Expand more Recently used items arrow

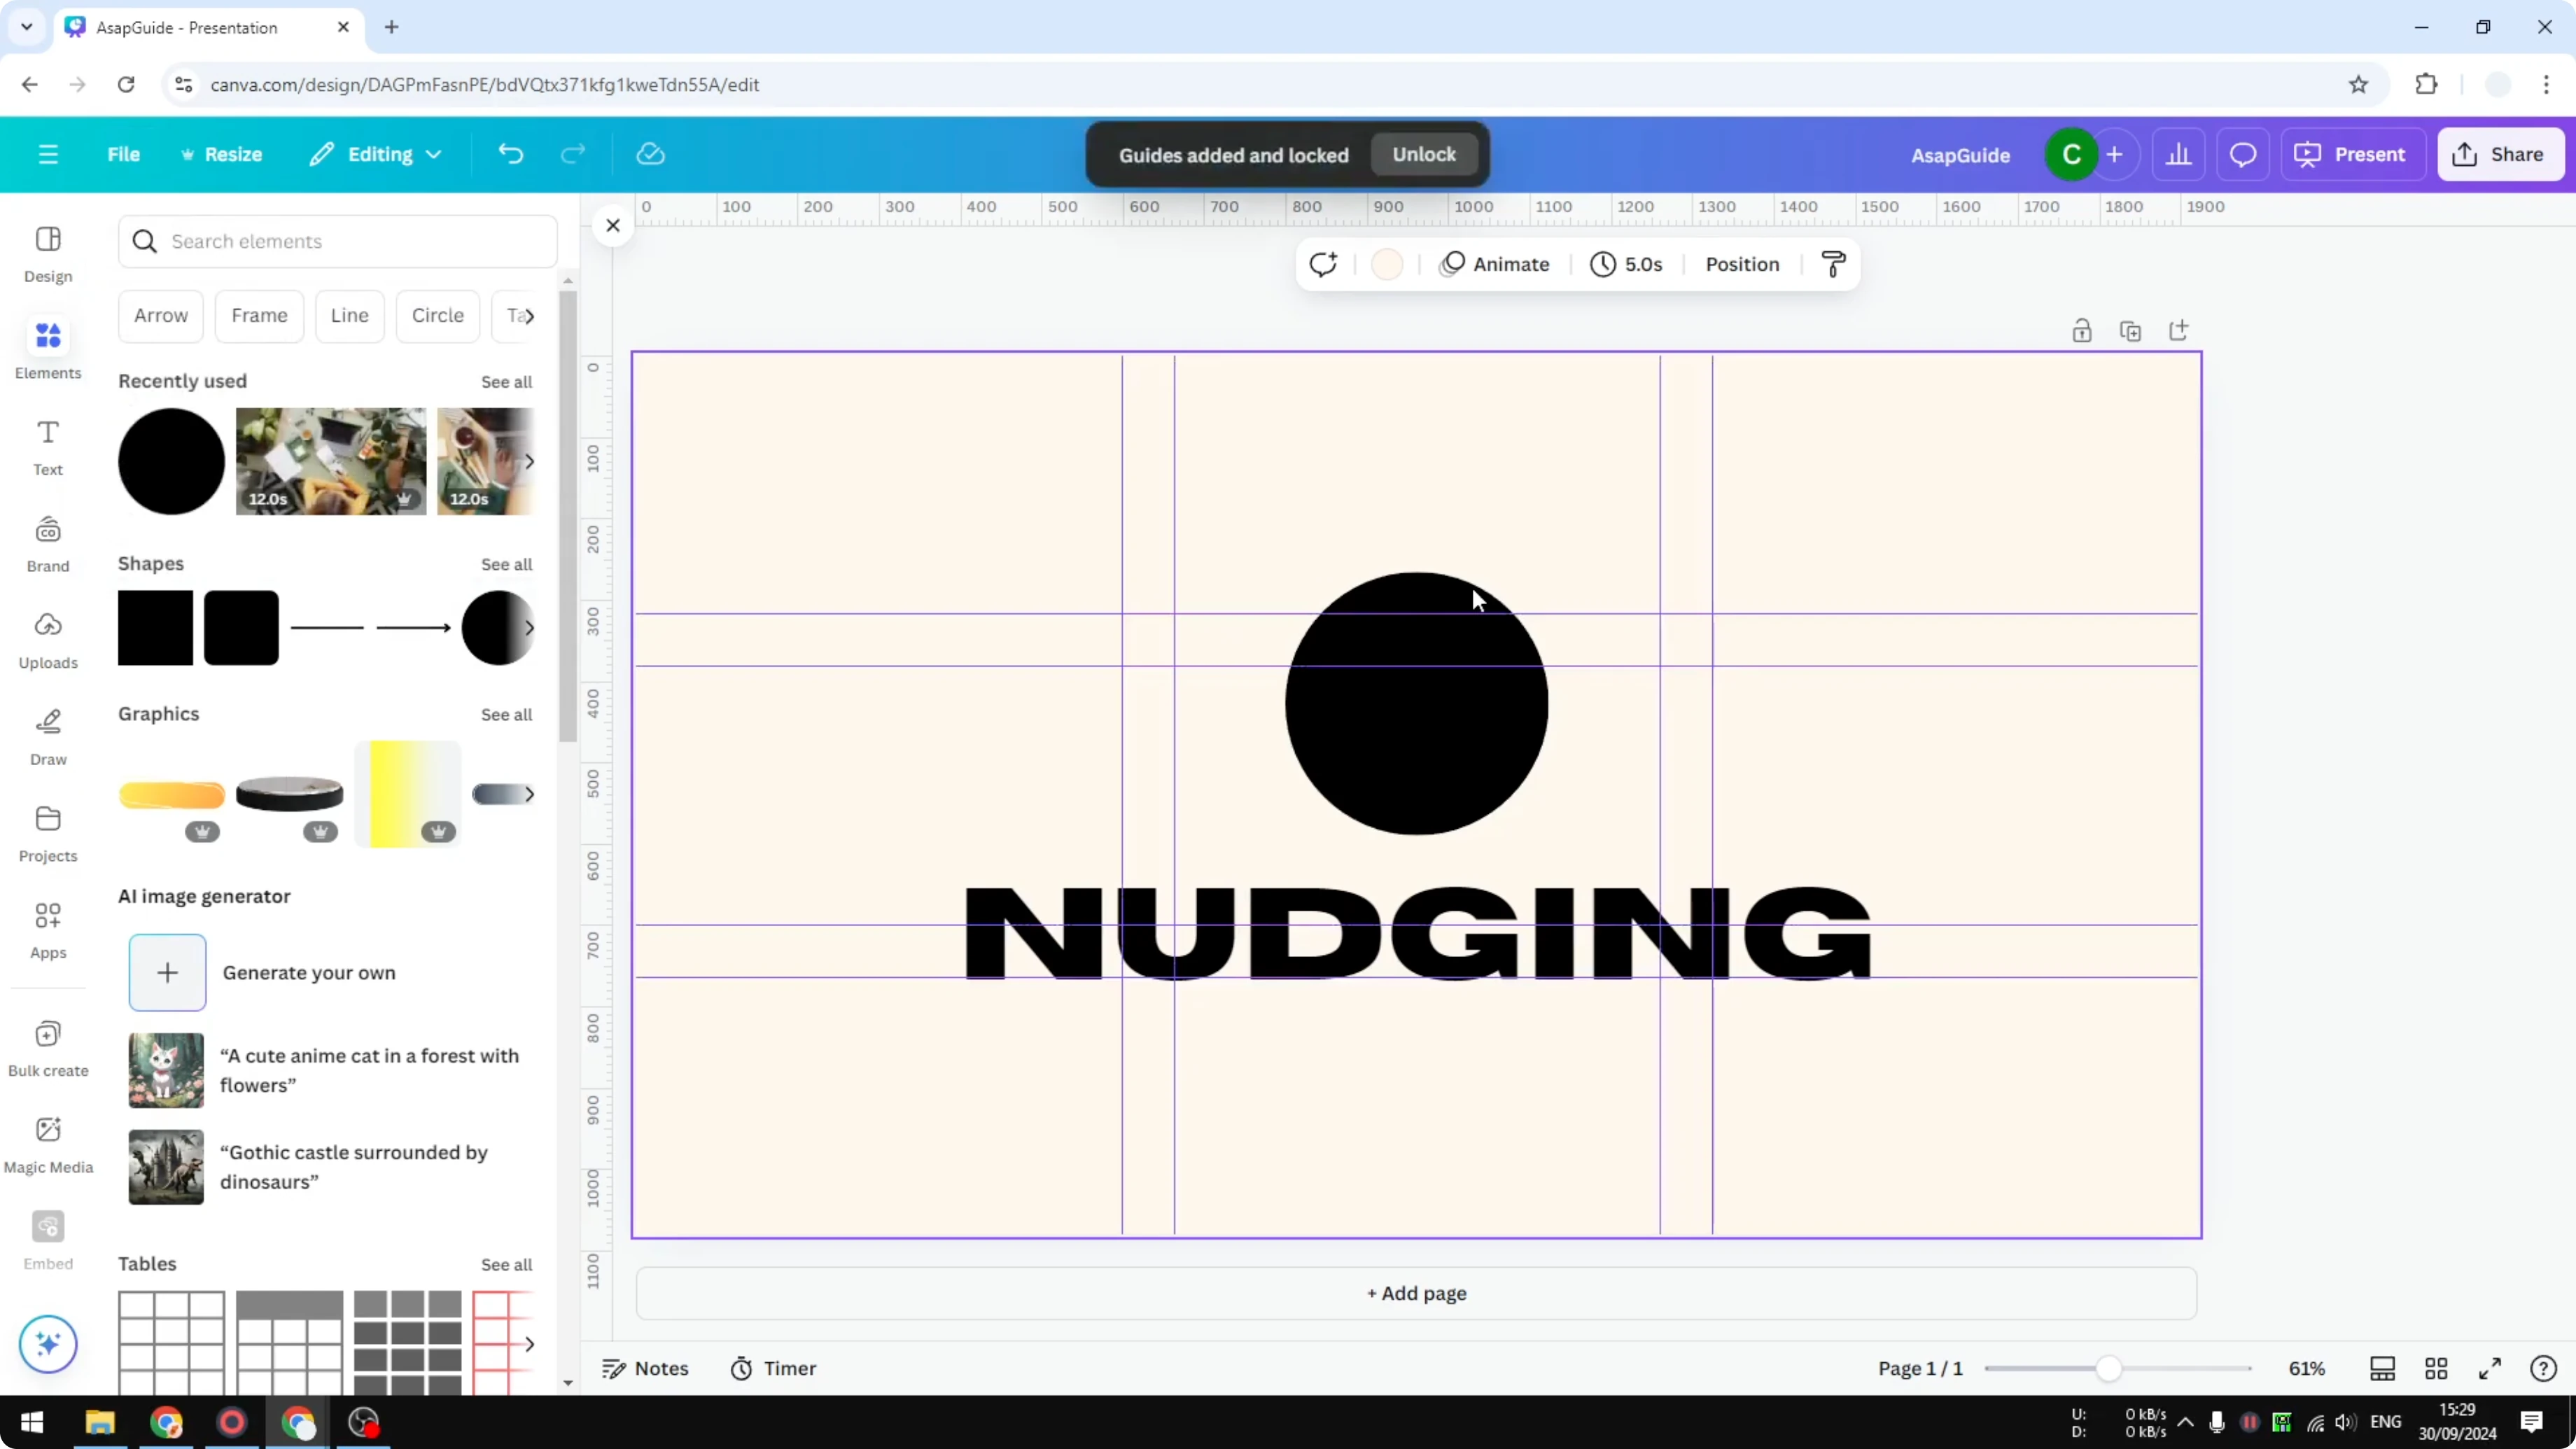click(x=529, y=461)
